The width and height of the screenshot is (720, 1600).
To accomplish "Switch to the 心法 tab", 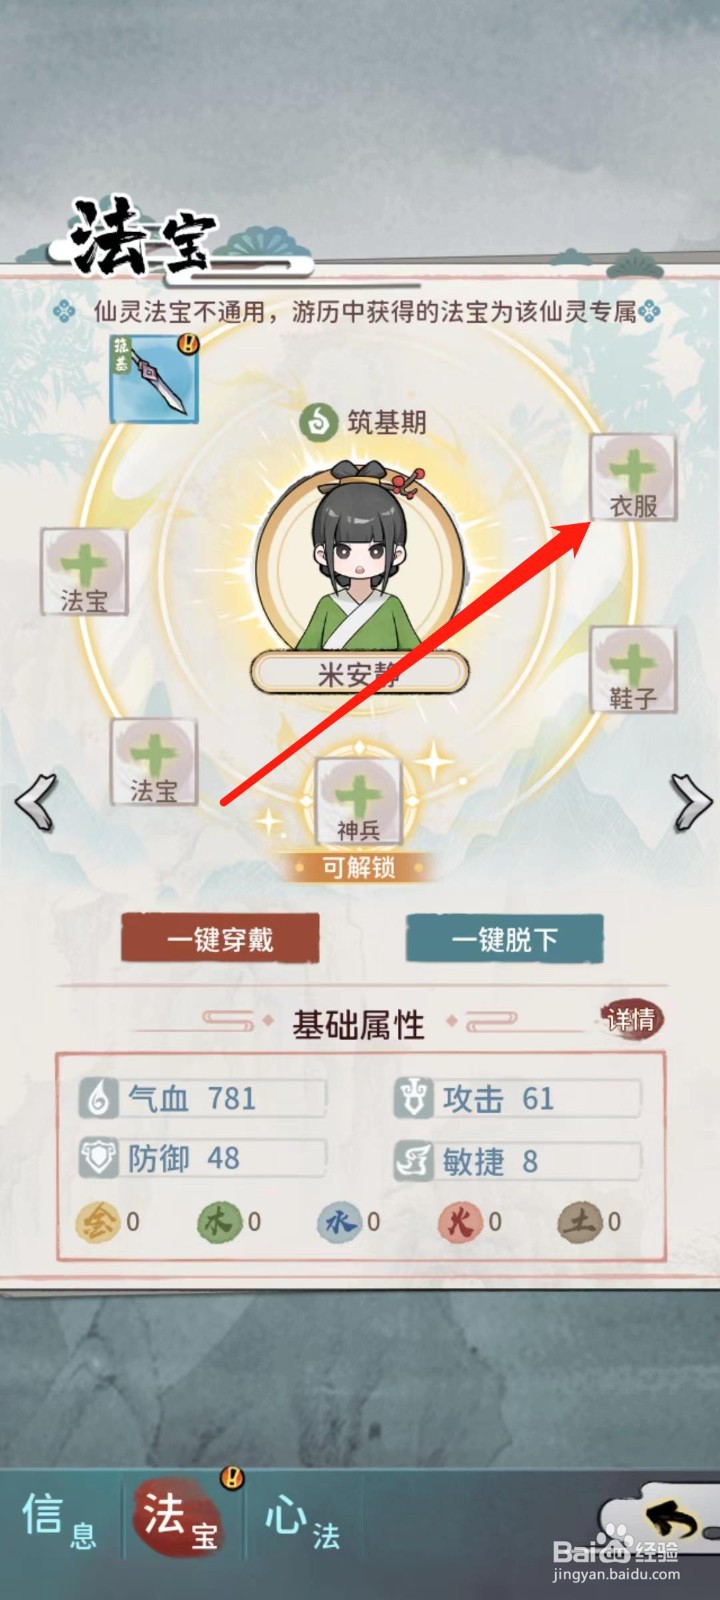I will (302, 1522).
